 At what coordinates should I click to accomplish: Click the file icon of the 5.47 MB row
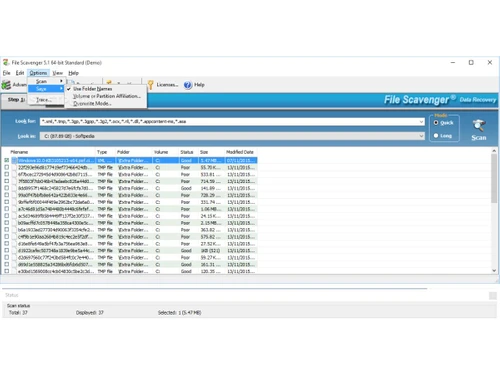pyautogui.click(x=14, y=160)
